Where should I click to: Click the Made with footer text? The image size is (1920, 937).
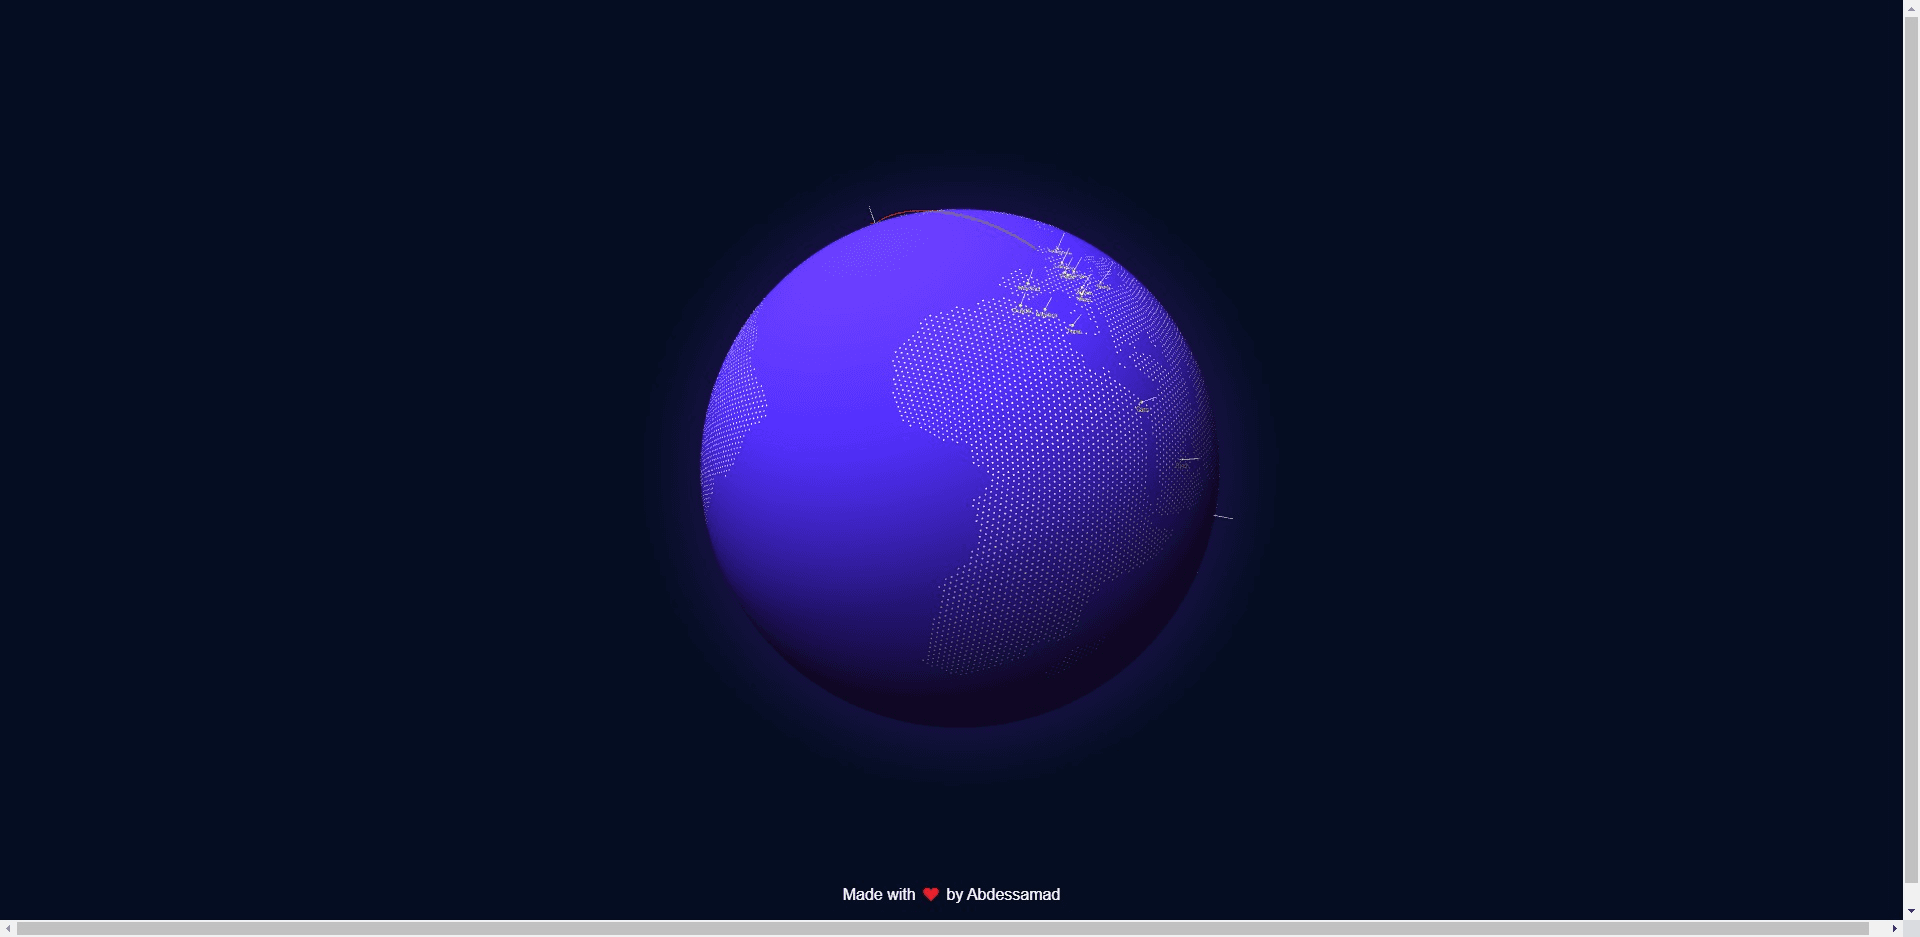click(x=880, y=894)
